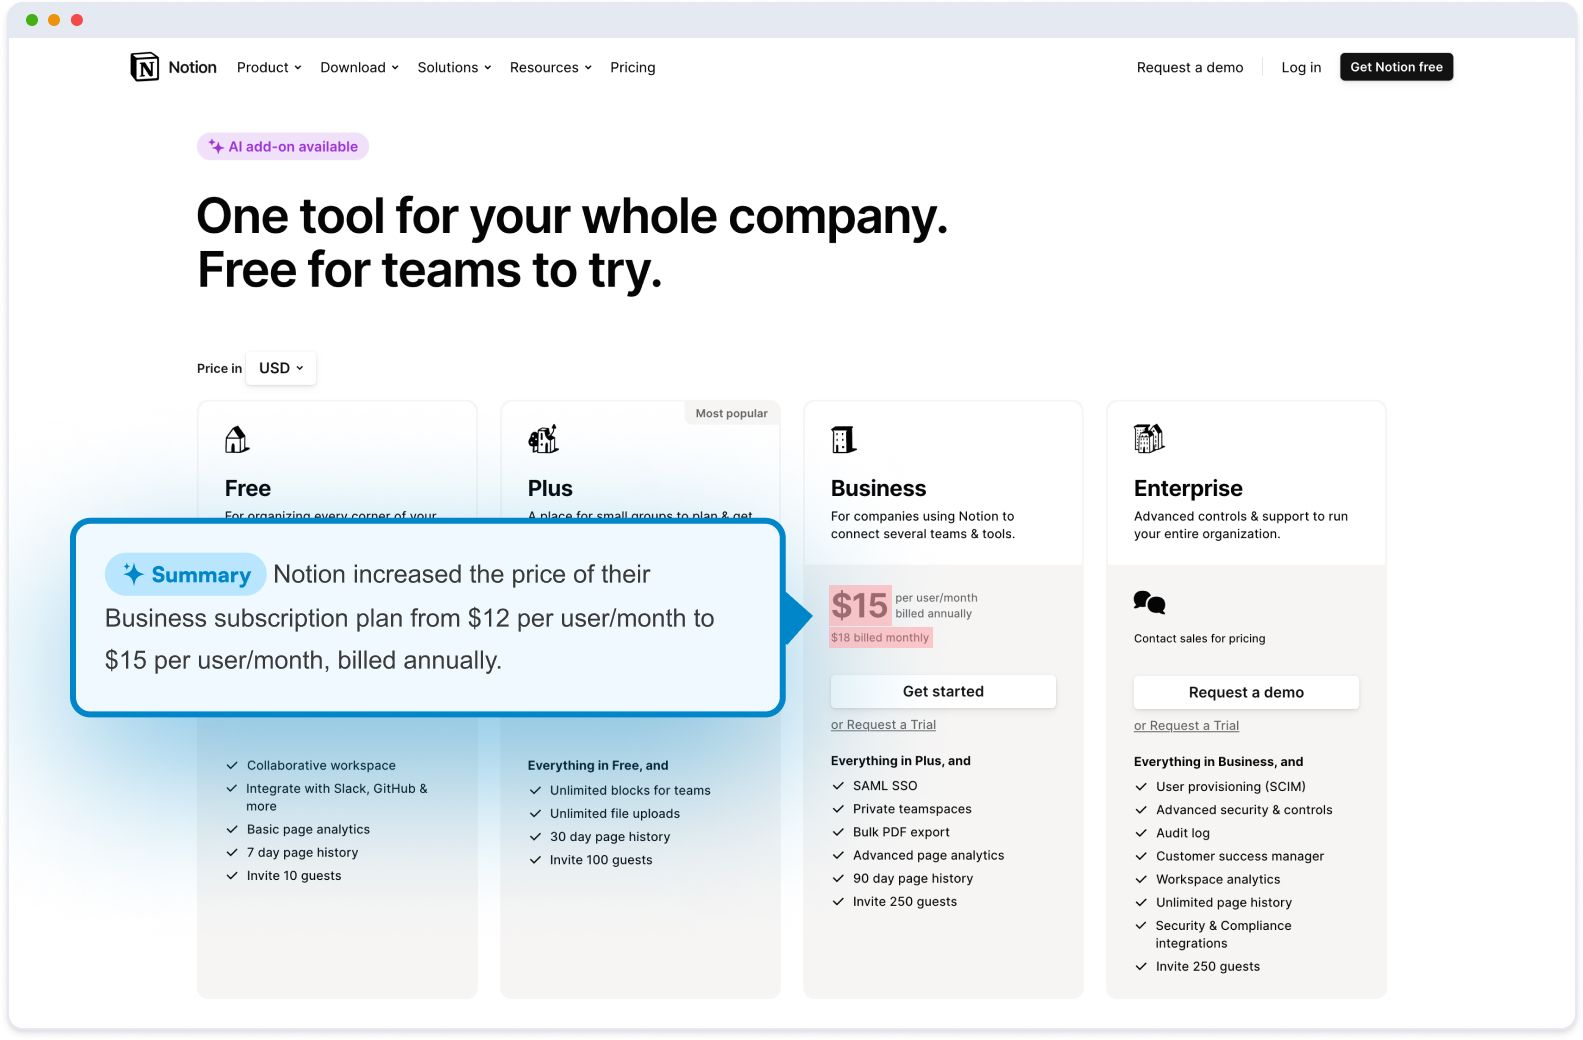1583x1040 pixels.
Task: Click '90 day page history' feature
Action: tap(913, 878)
